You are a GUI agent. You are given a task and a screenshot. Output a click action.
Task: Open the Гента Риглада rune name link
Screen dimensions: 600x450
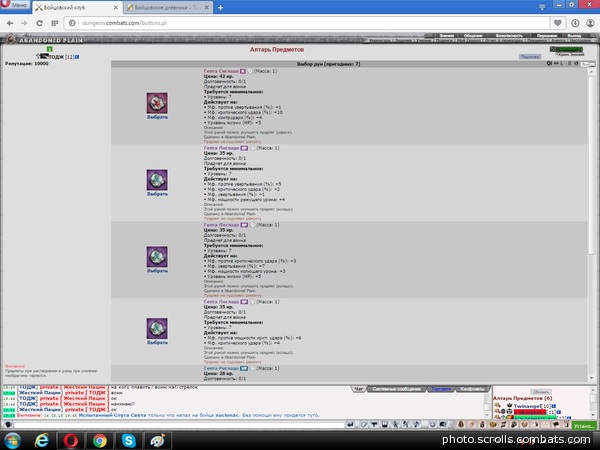(221, 368)
